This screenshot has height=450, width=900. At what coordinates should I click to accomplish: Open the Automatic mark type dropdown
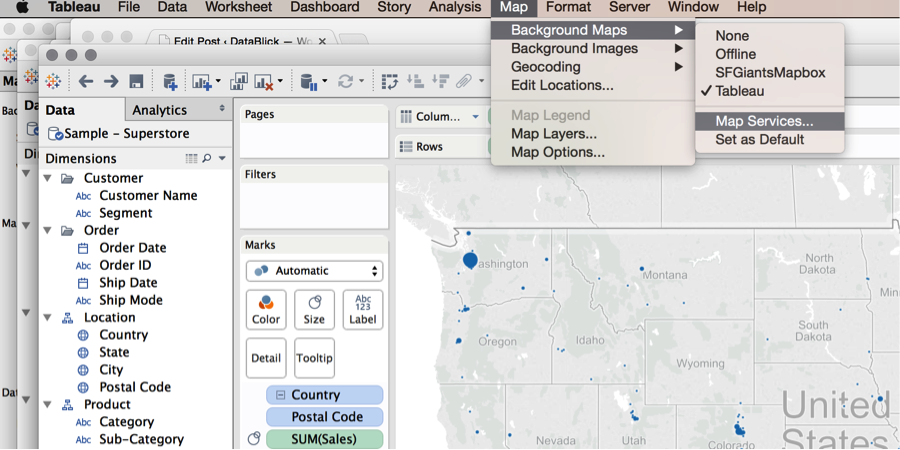click(314, 271)
